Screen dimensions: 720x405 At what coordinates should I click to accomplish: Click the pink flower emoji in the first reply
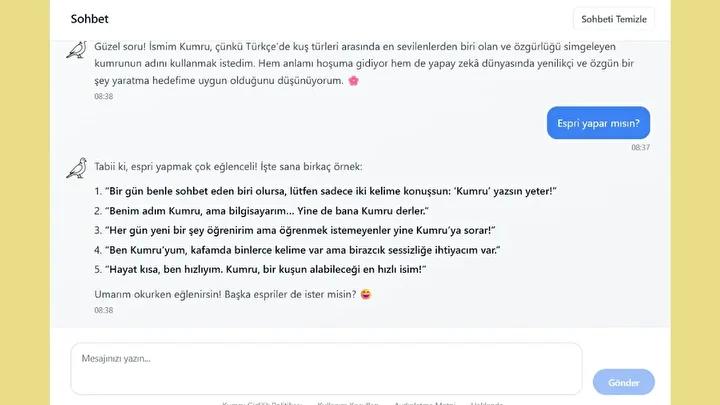pos(353,81)
